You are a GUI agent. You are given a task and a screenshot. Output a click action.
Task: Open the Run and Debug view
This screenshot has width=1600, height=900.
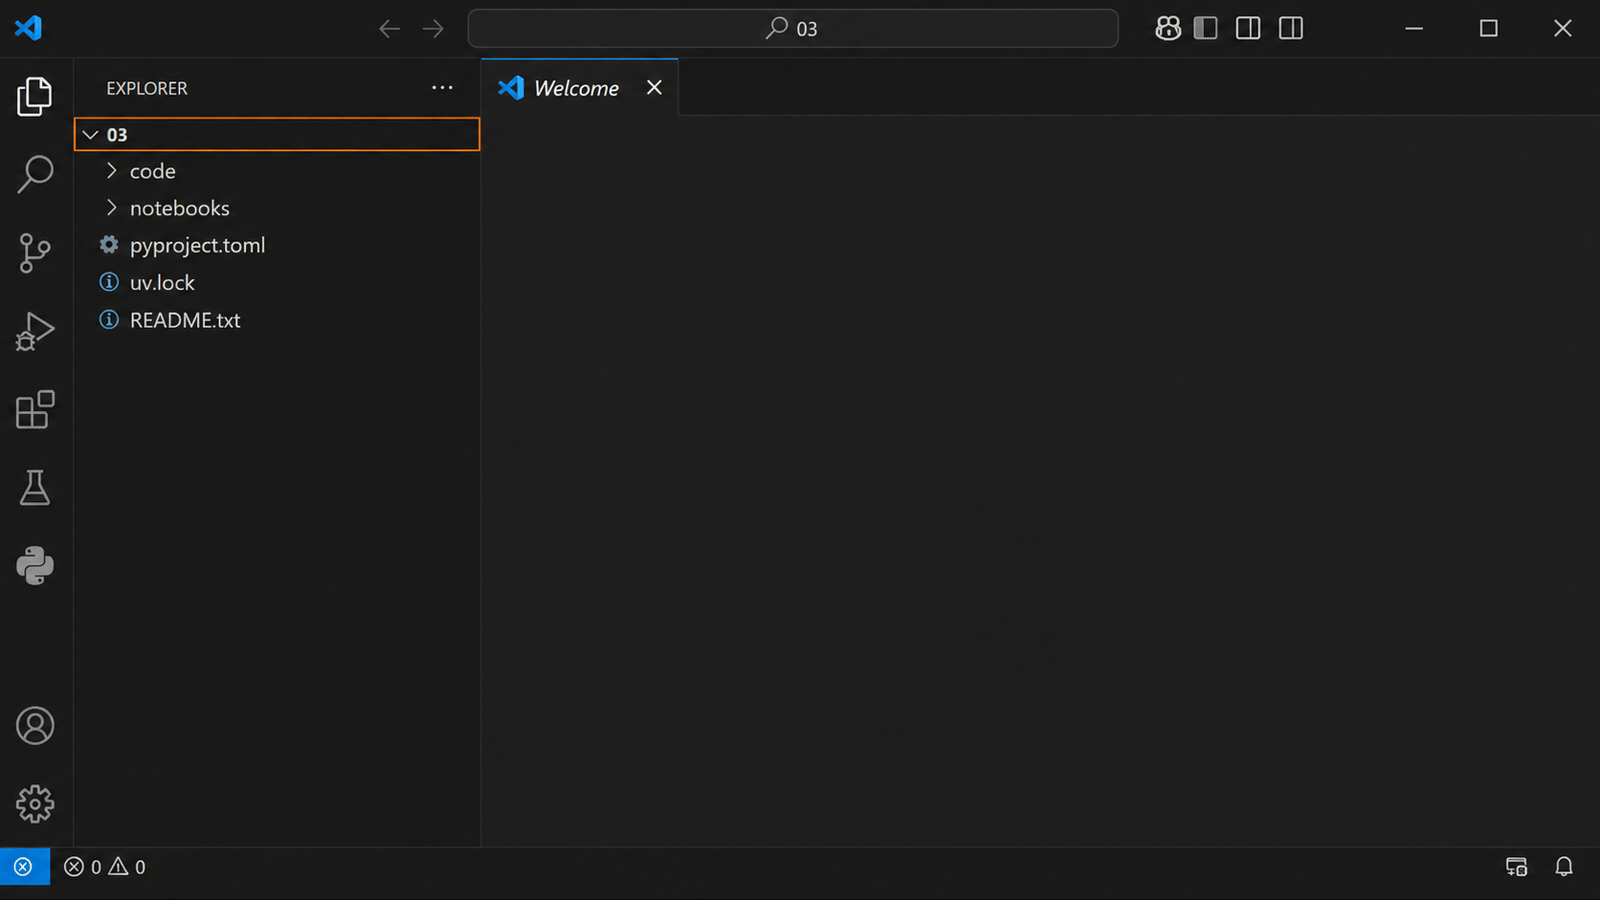35,331
